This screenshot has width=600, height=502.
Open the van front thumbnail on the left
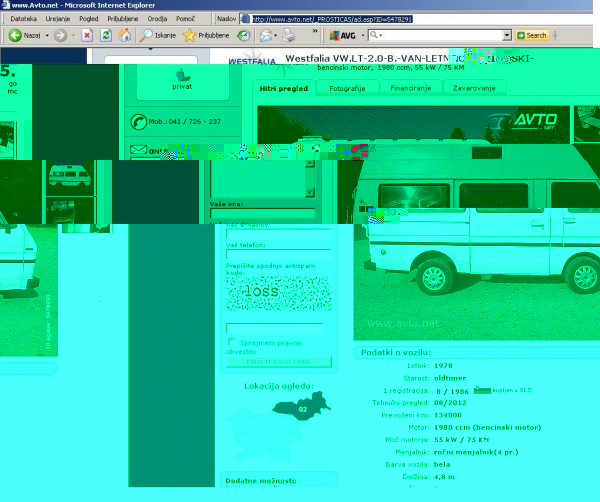click(x=70, y=177)
